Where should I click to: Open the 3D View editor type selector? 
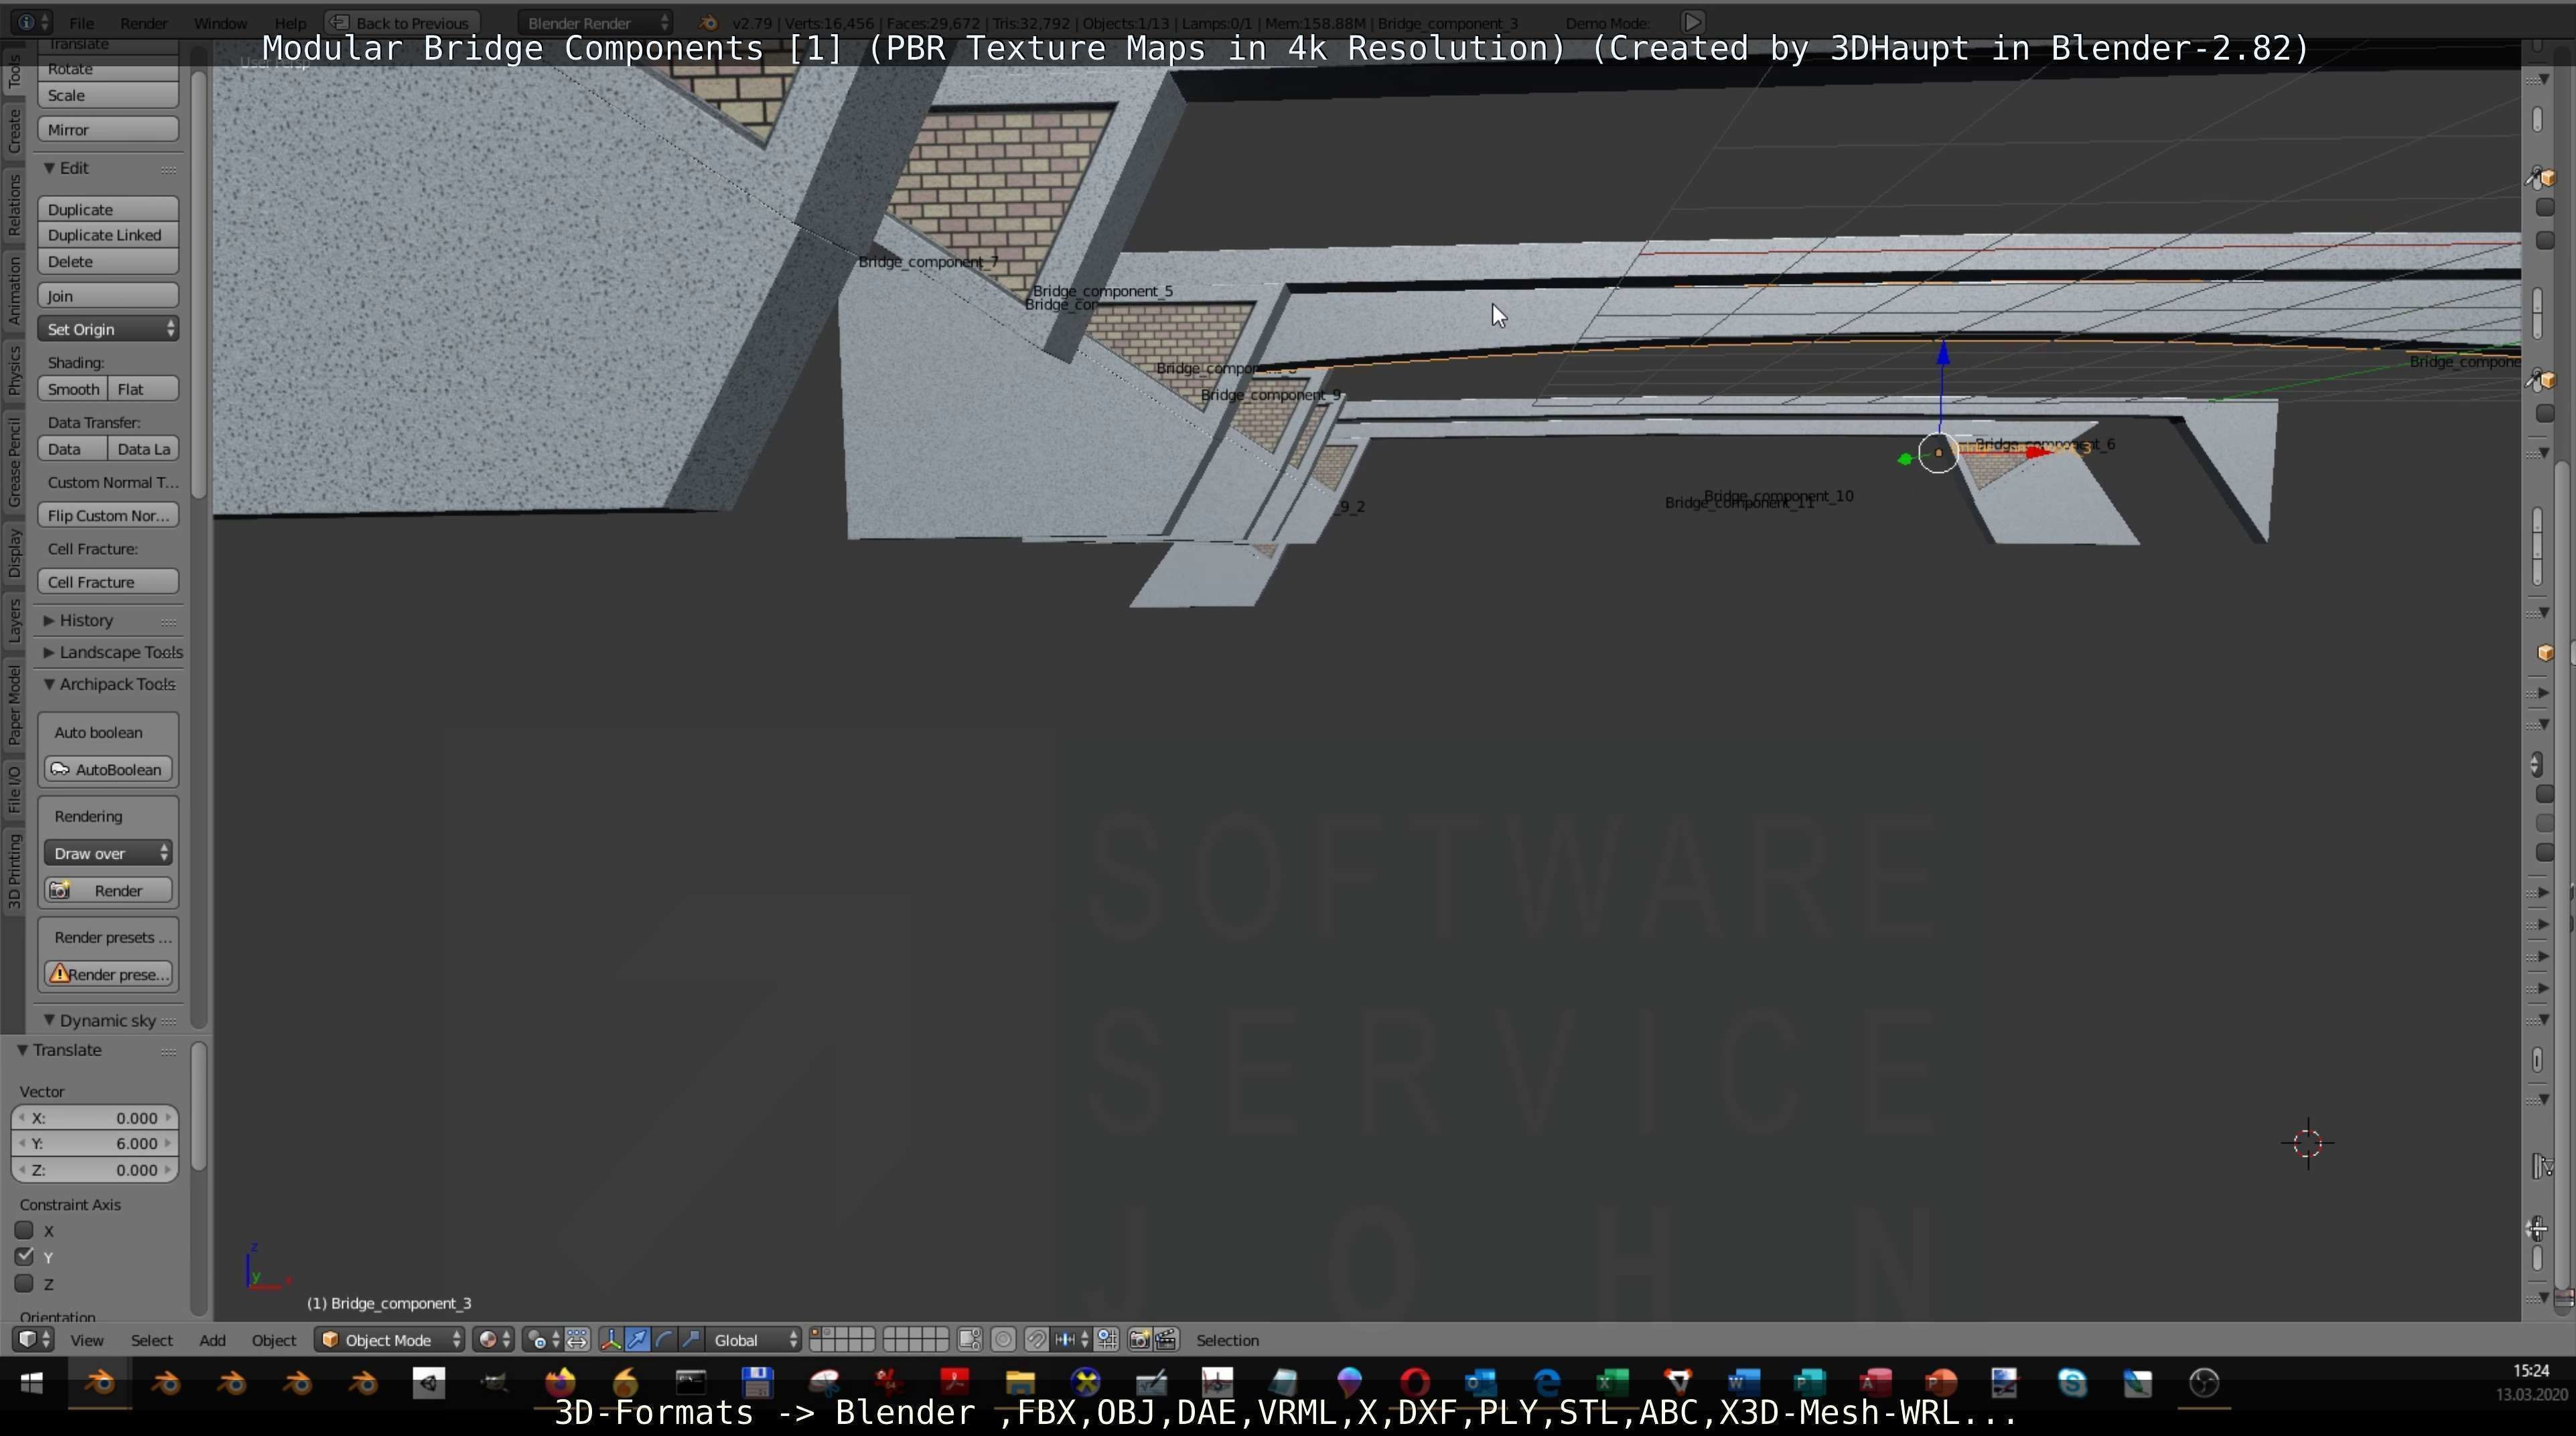(33, 1340)
